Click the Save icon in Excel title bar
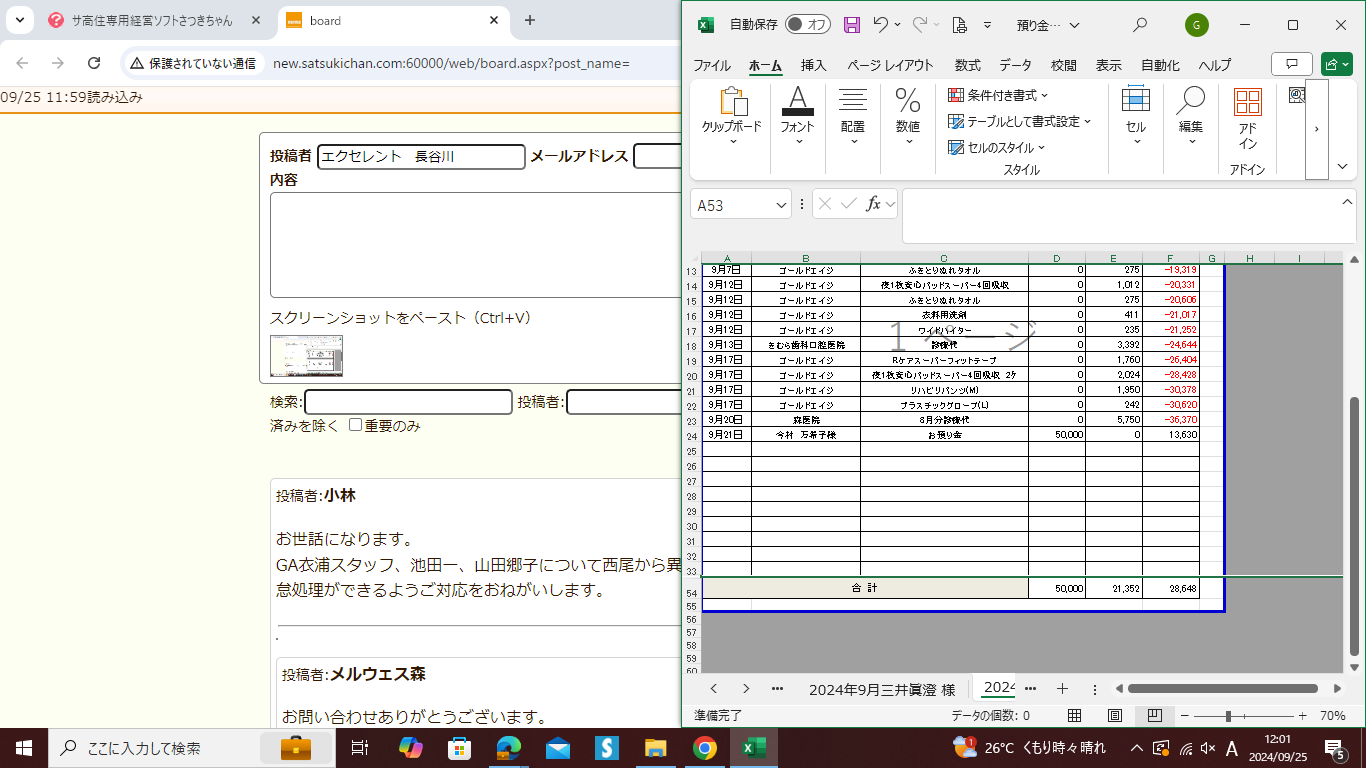Image resolution: width=1366 pixels, height=768 pixels. click(x=852, y=25)
